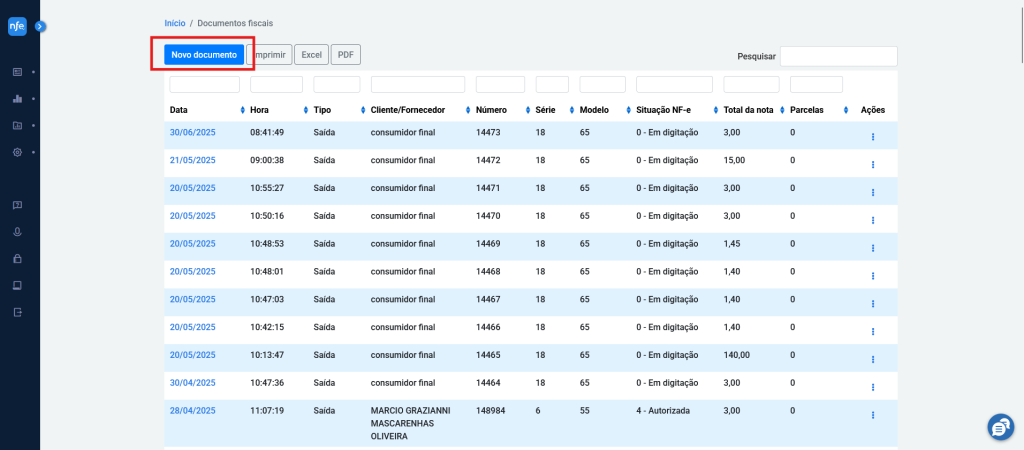This screenshot has width=1024, height=450.
Task: Click the microphone icon in sidebar
Action: [18, 232]
